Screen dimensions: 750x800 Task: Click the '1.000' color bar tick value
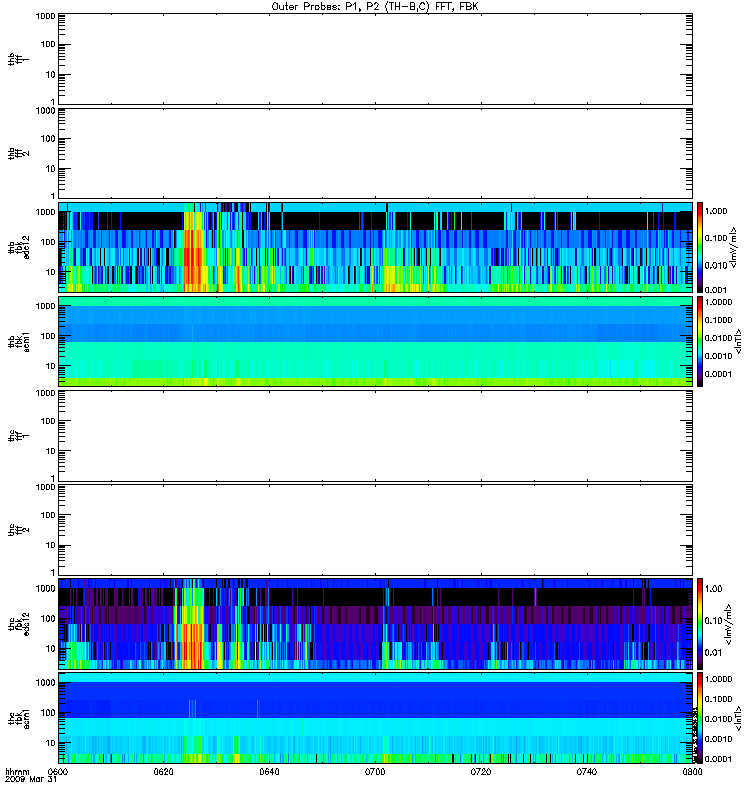[x=716, y=211]
